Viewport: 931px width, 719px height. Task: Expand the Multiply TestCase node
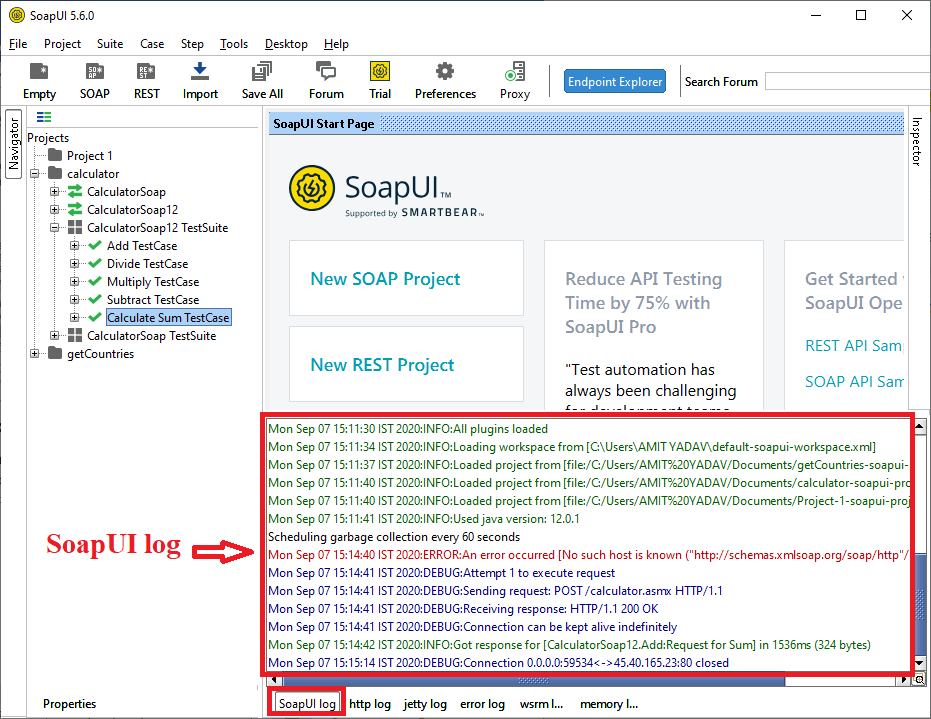click(x=74, y=281)
